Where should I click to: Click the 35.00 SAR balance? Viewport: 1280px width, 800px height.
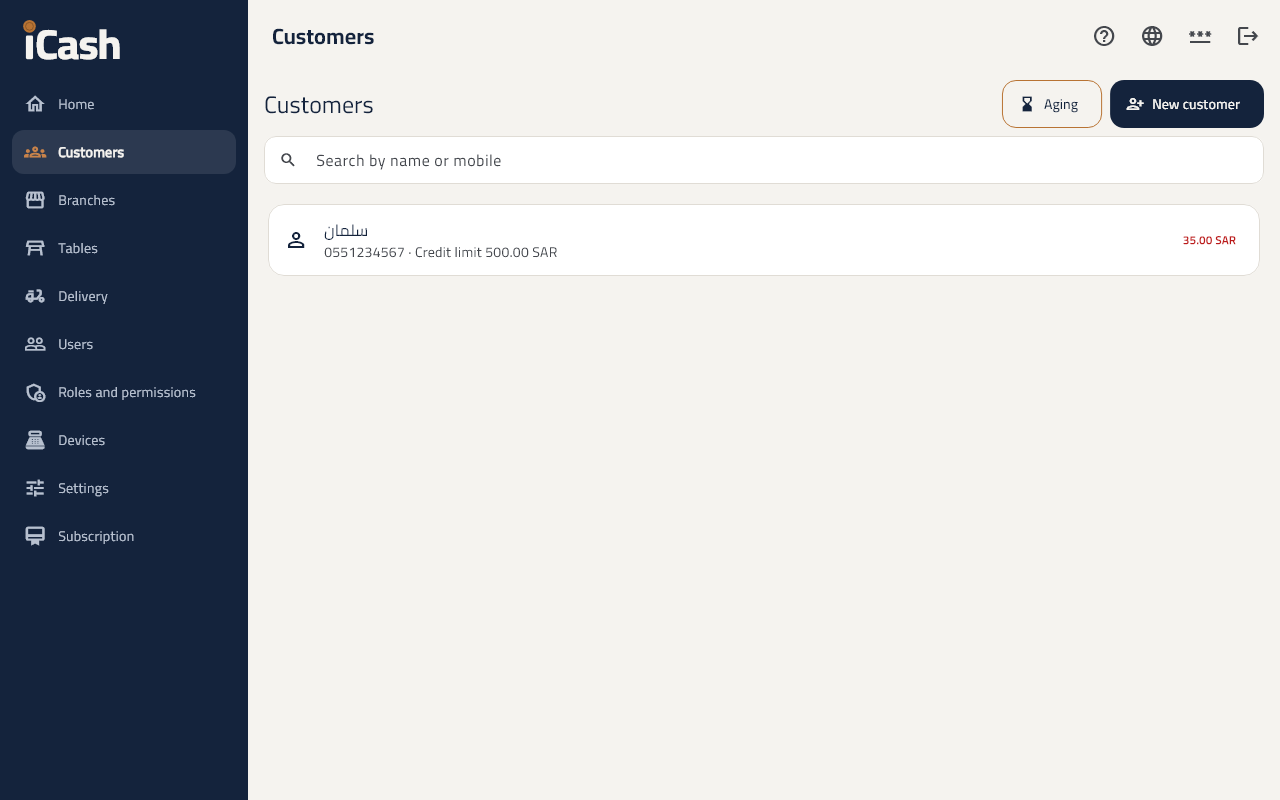click(x=1209, y=240)
